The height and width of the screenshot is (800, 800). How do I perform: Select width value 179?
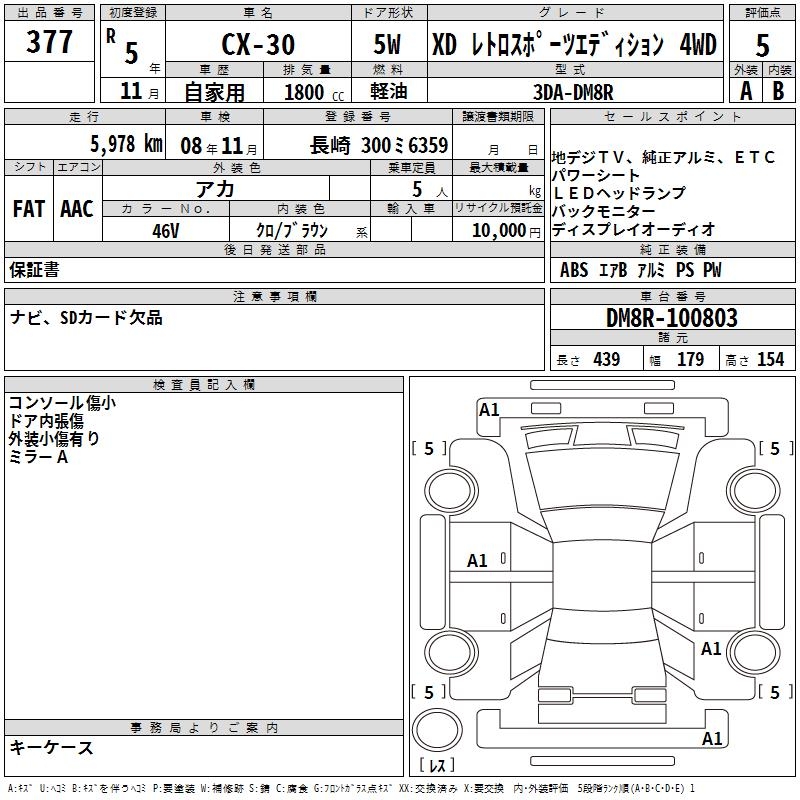[x=690, y=359]
